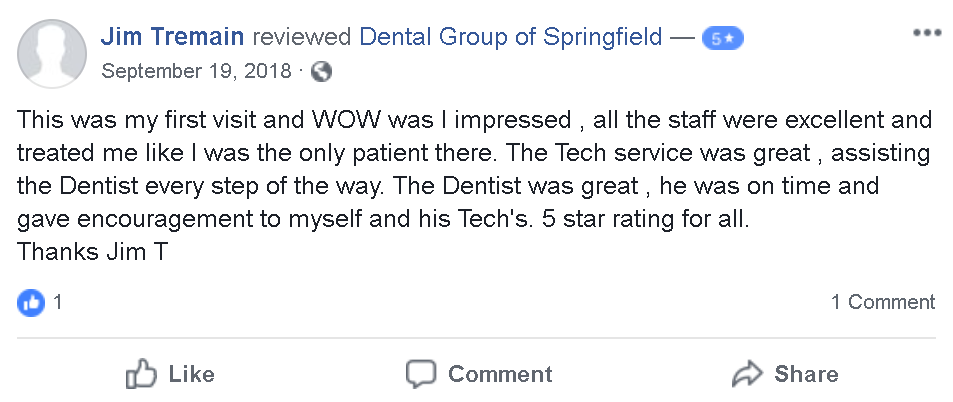This screenshot has width=953, height=402.
Task: Click the blue thumbs-up reaction icon
Action: (x=31, y=302)
